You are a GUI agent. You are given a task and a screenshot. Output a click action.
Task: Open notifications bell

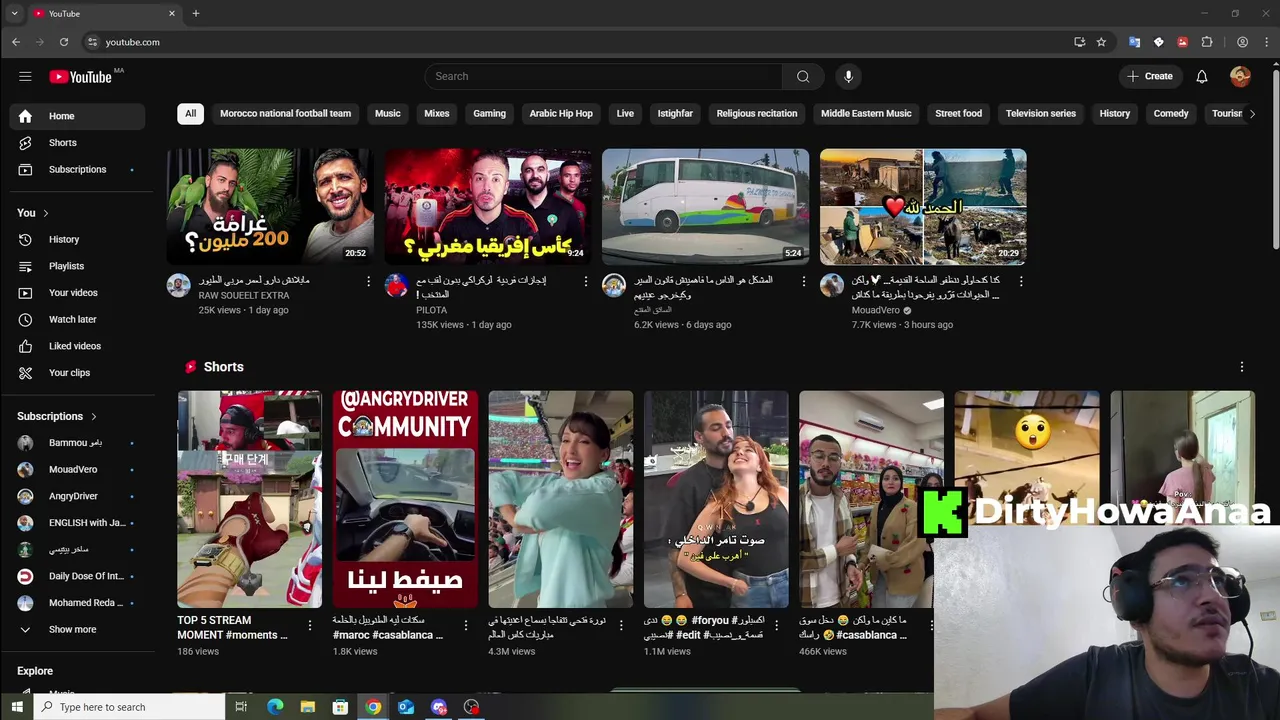1202,76
